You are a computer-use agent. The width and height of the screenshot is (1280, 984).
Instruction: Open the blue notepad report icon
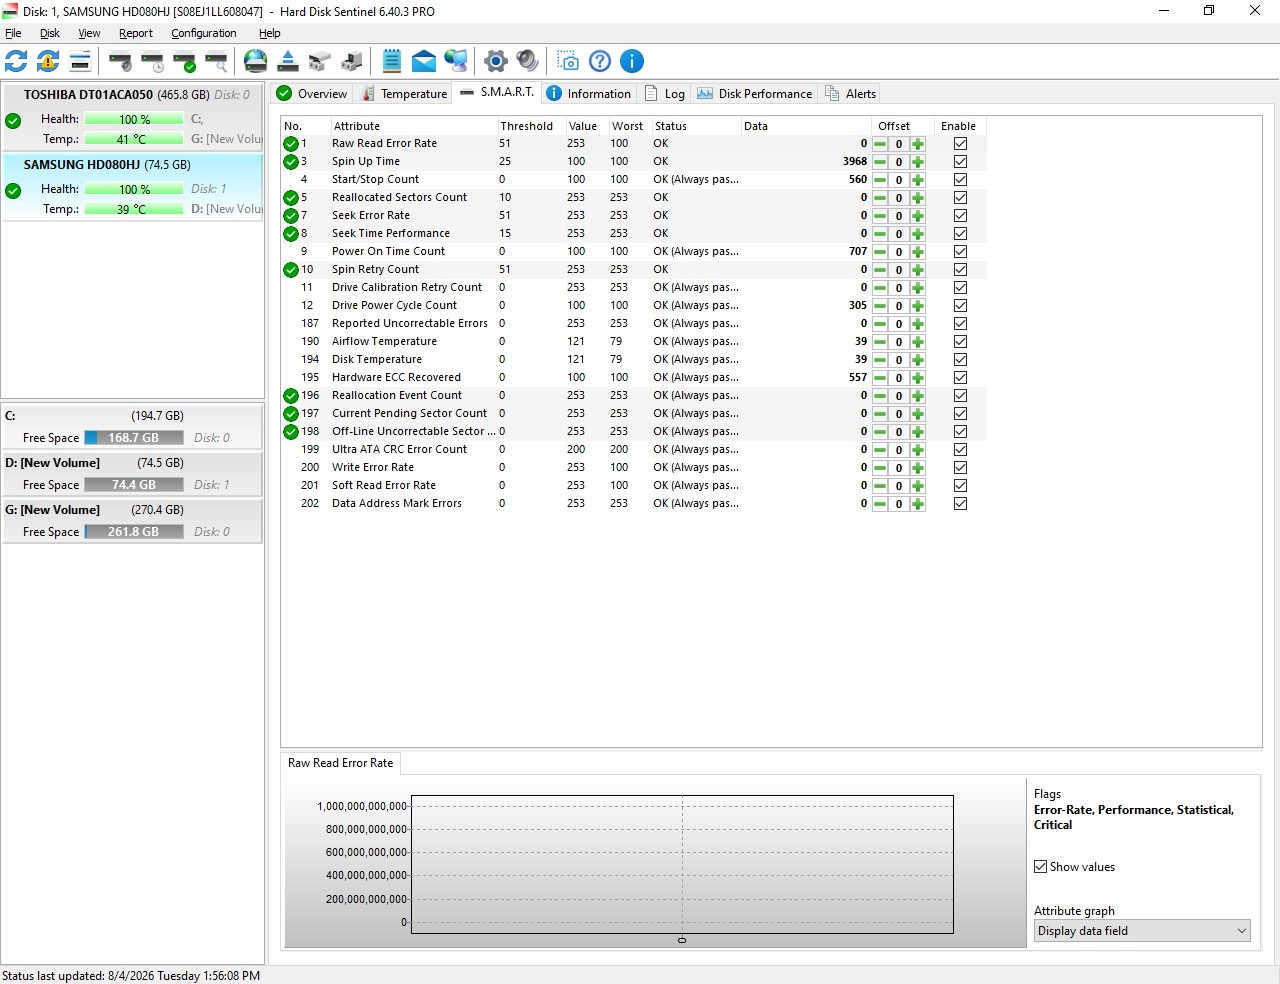coord(392,61)
